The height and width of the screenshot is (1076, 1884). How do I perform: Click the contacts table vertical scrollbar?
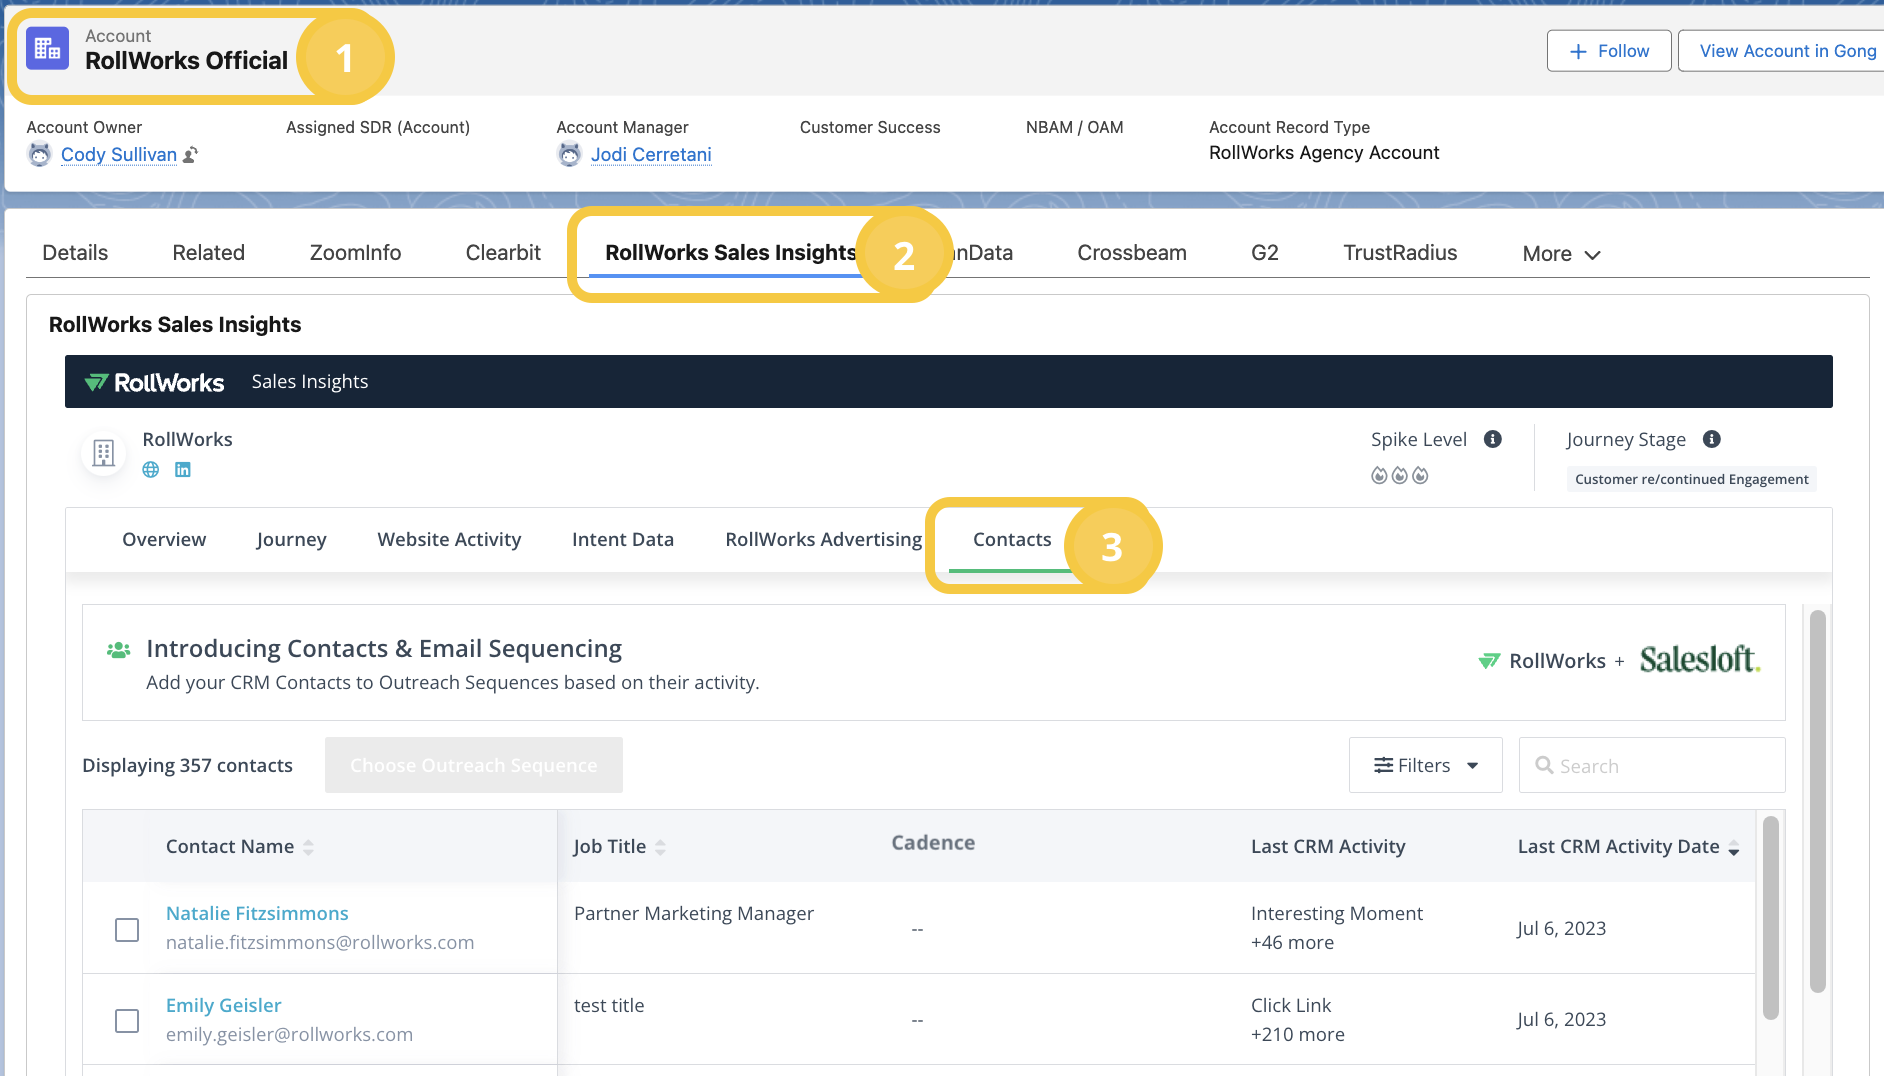[1770, 917]
